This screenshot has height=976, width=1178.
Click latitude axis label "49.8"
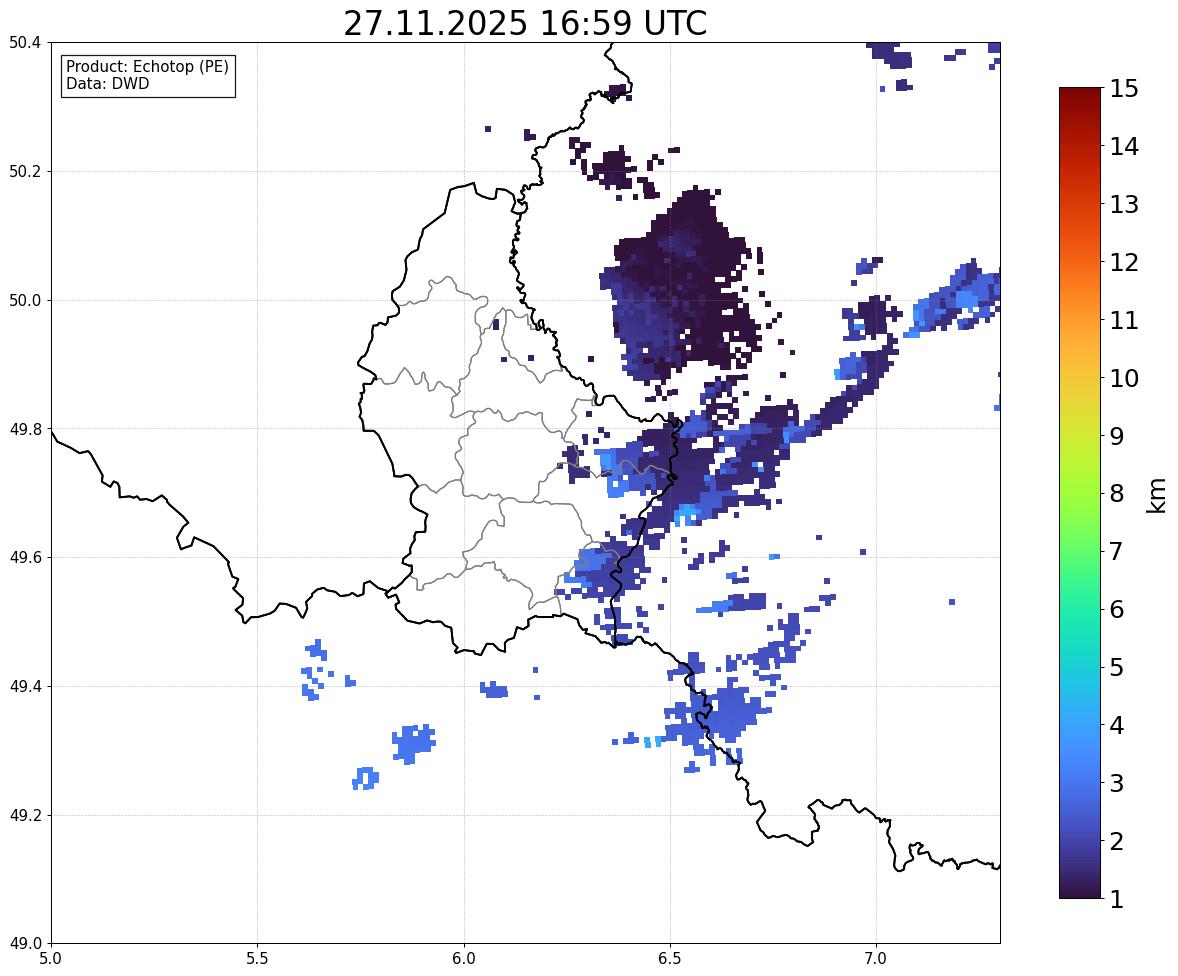25,429
